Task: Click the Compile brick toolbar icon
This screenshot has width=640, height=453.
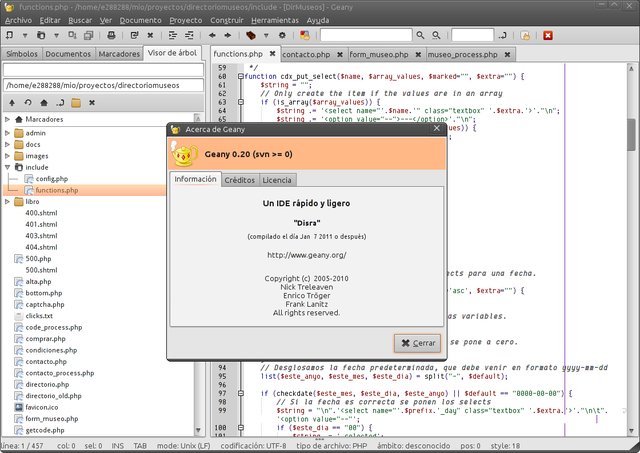Action: [x=251, y=36]
